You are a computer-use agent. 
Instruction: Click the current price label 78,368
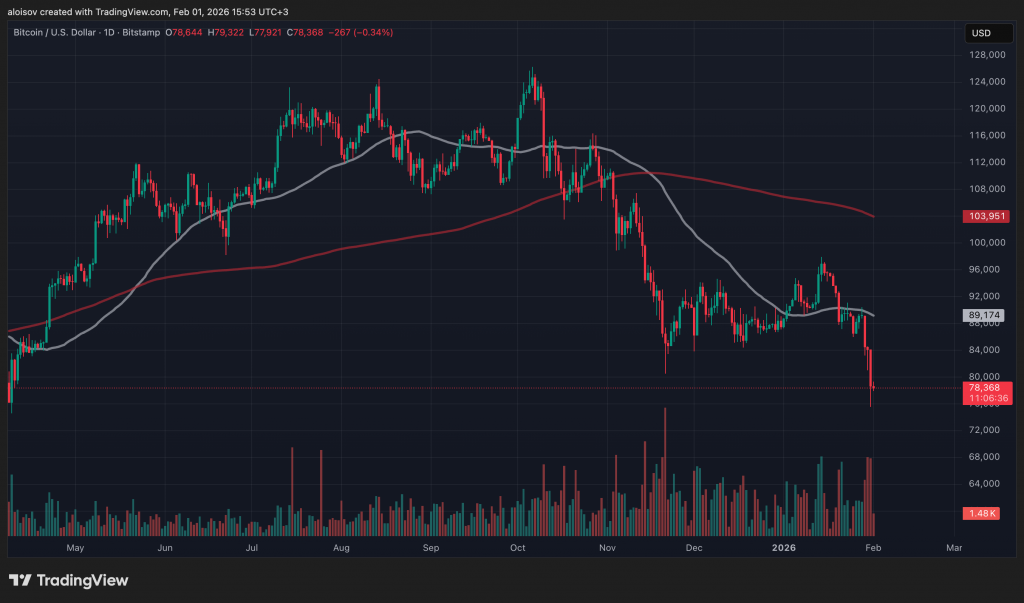tap(981, 387)
